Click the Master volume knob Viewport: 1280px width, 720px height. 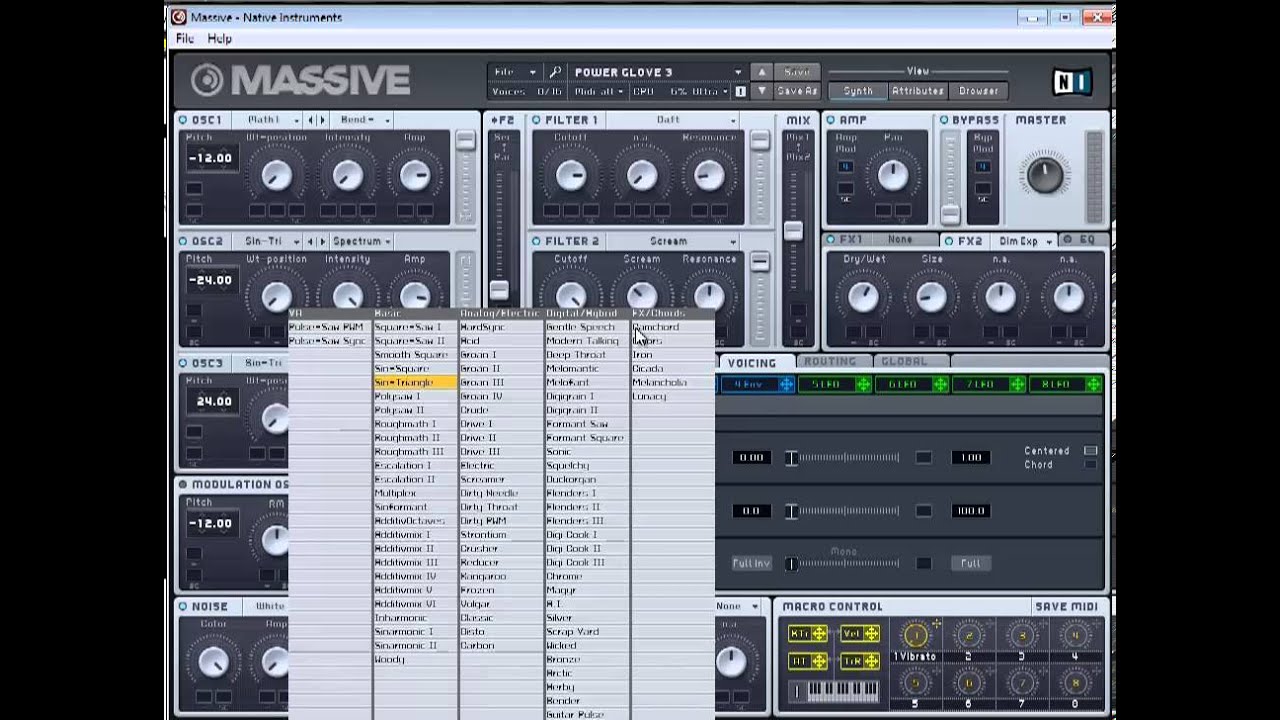[1043, 176]
